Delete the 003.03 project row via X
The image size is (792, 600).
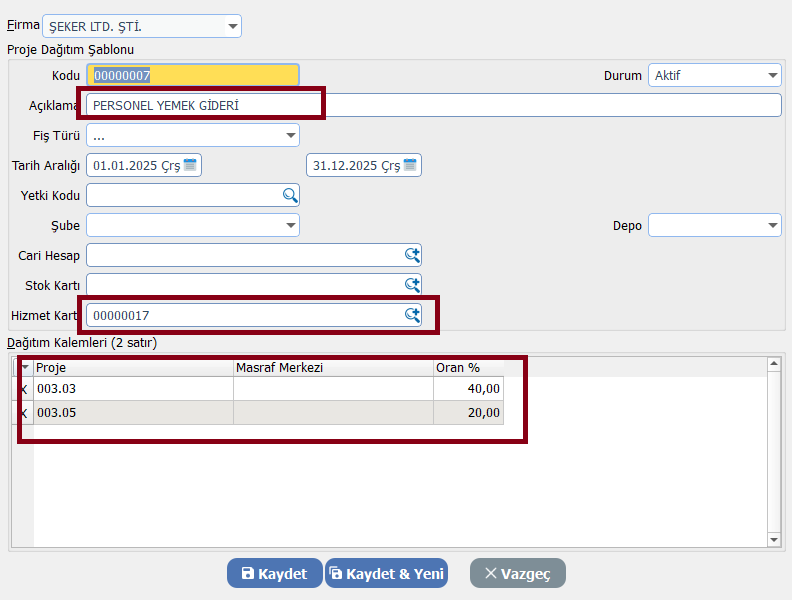tap(24, 388)
